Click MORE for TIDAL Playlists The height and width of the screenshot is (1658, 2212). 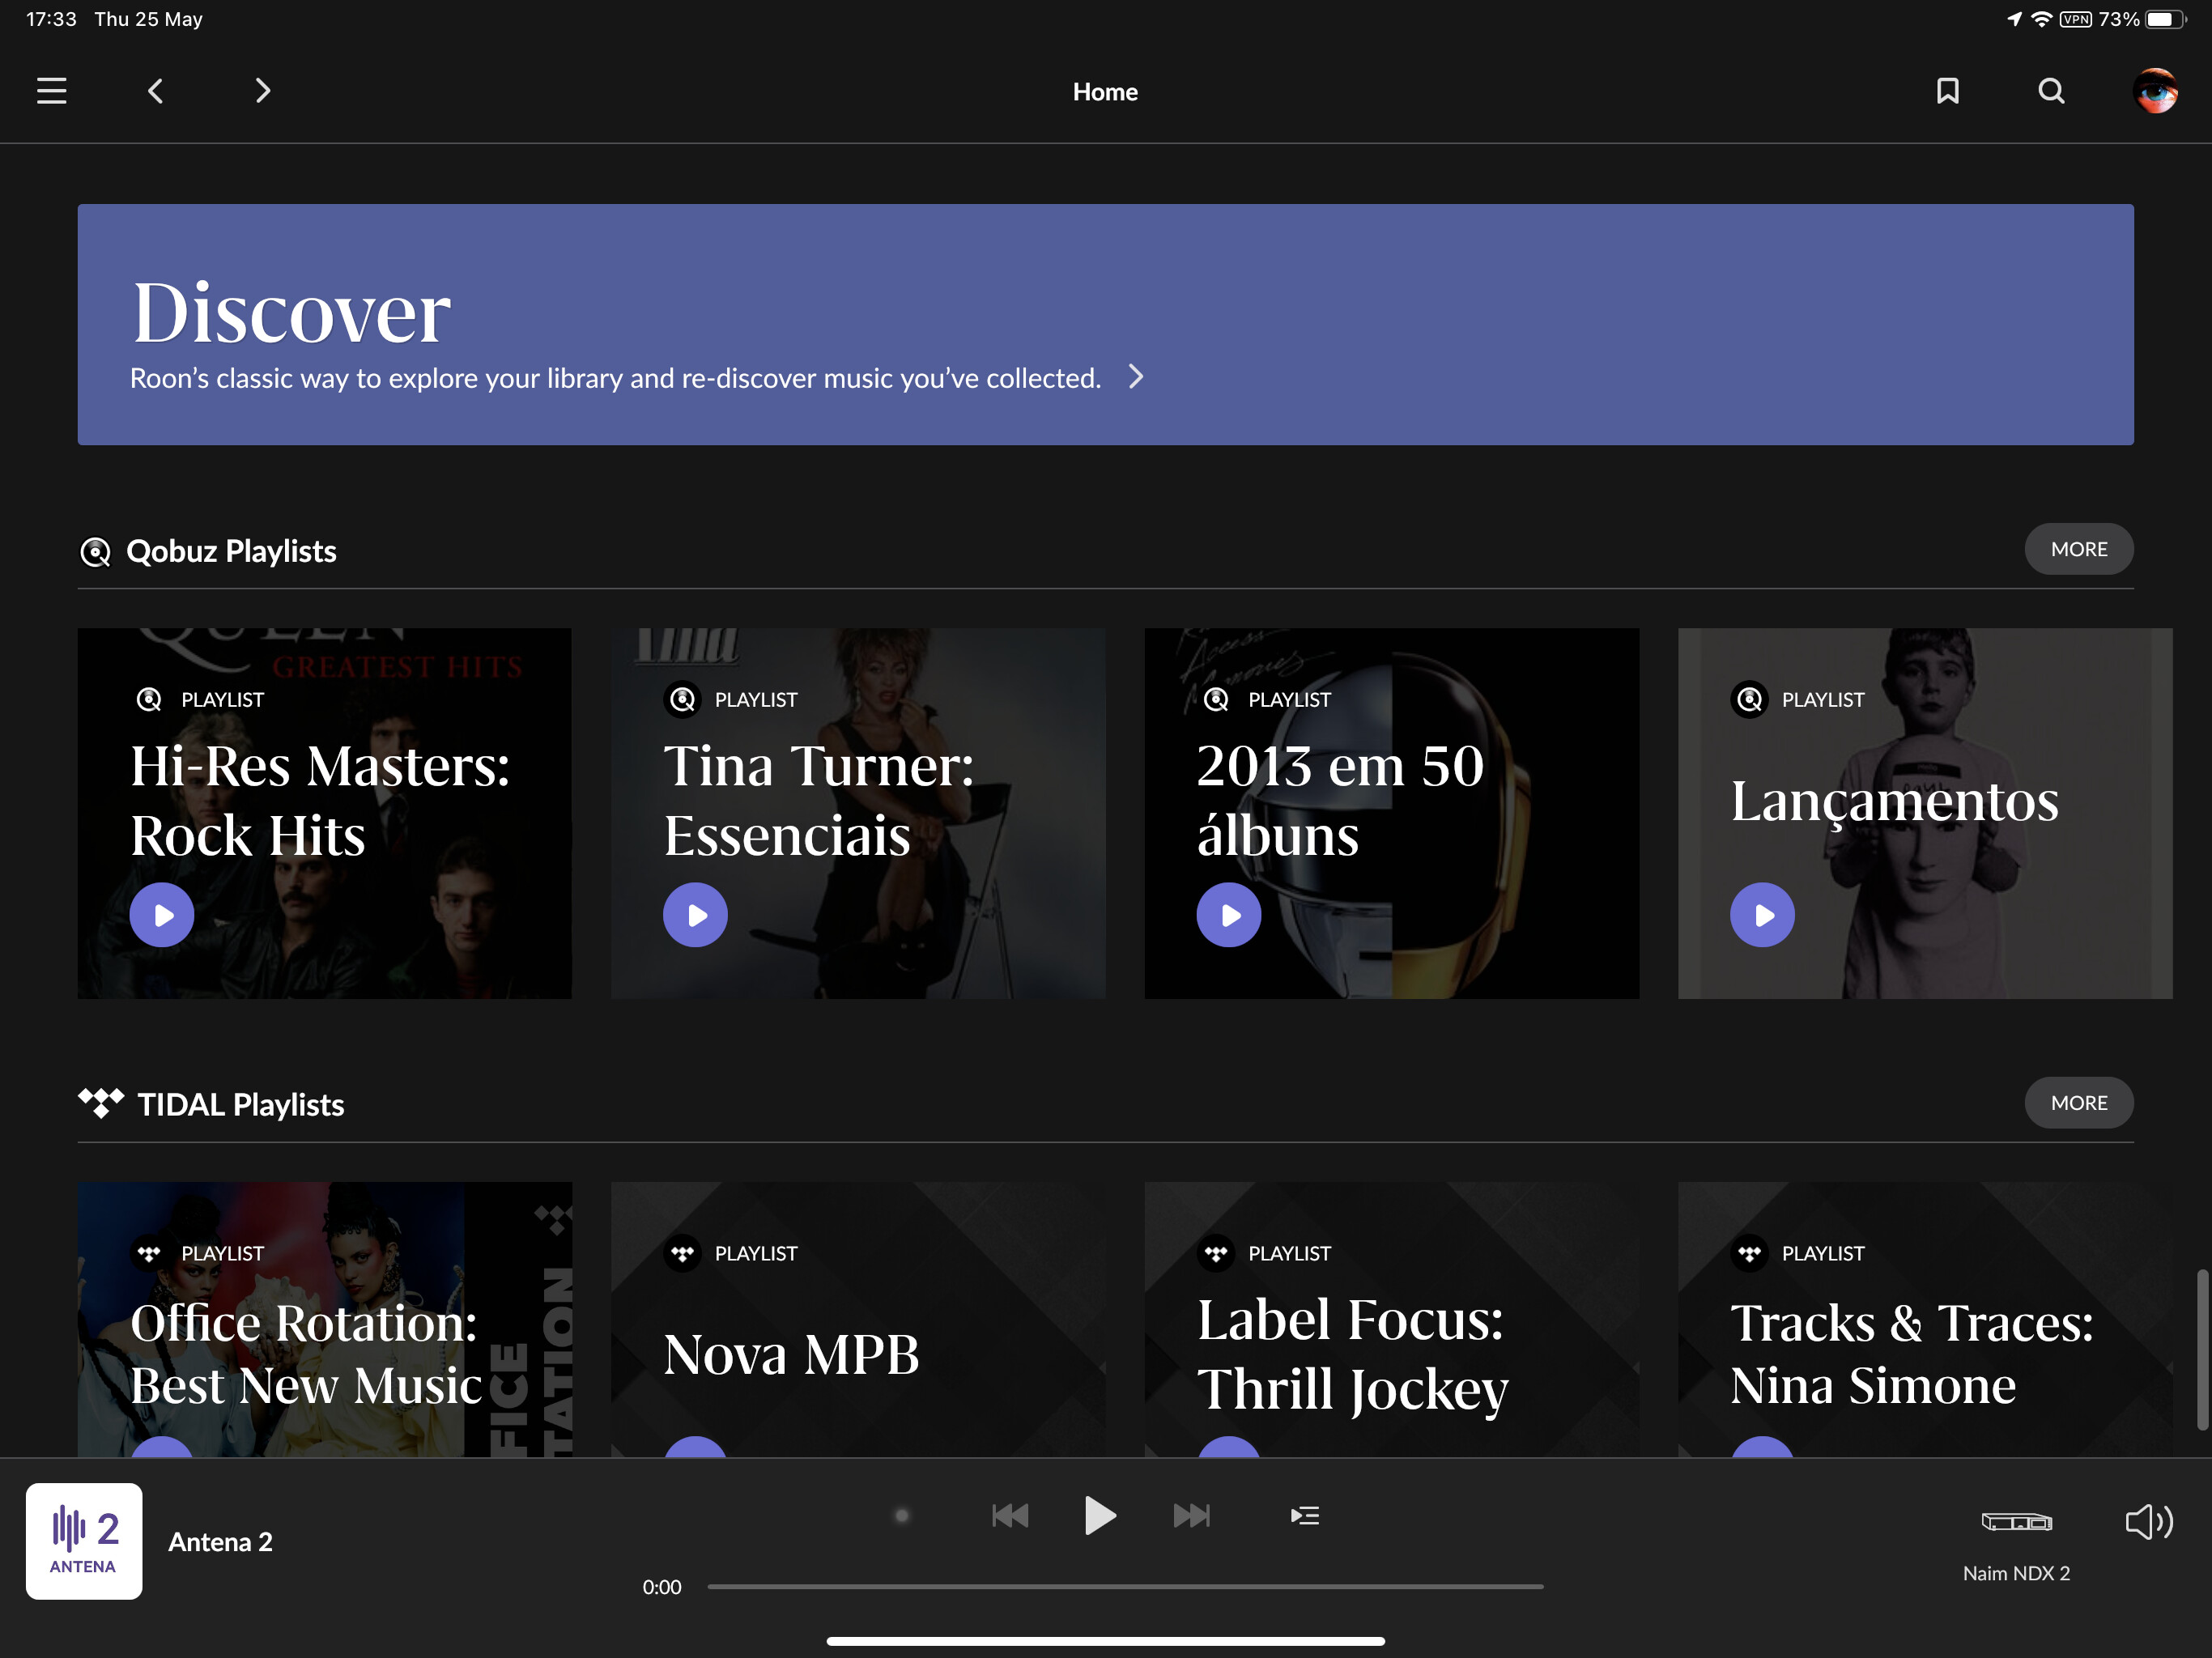click(x=2078, y=1102)
